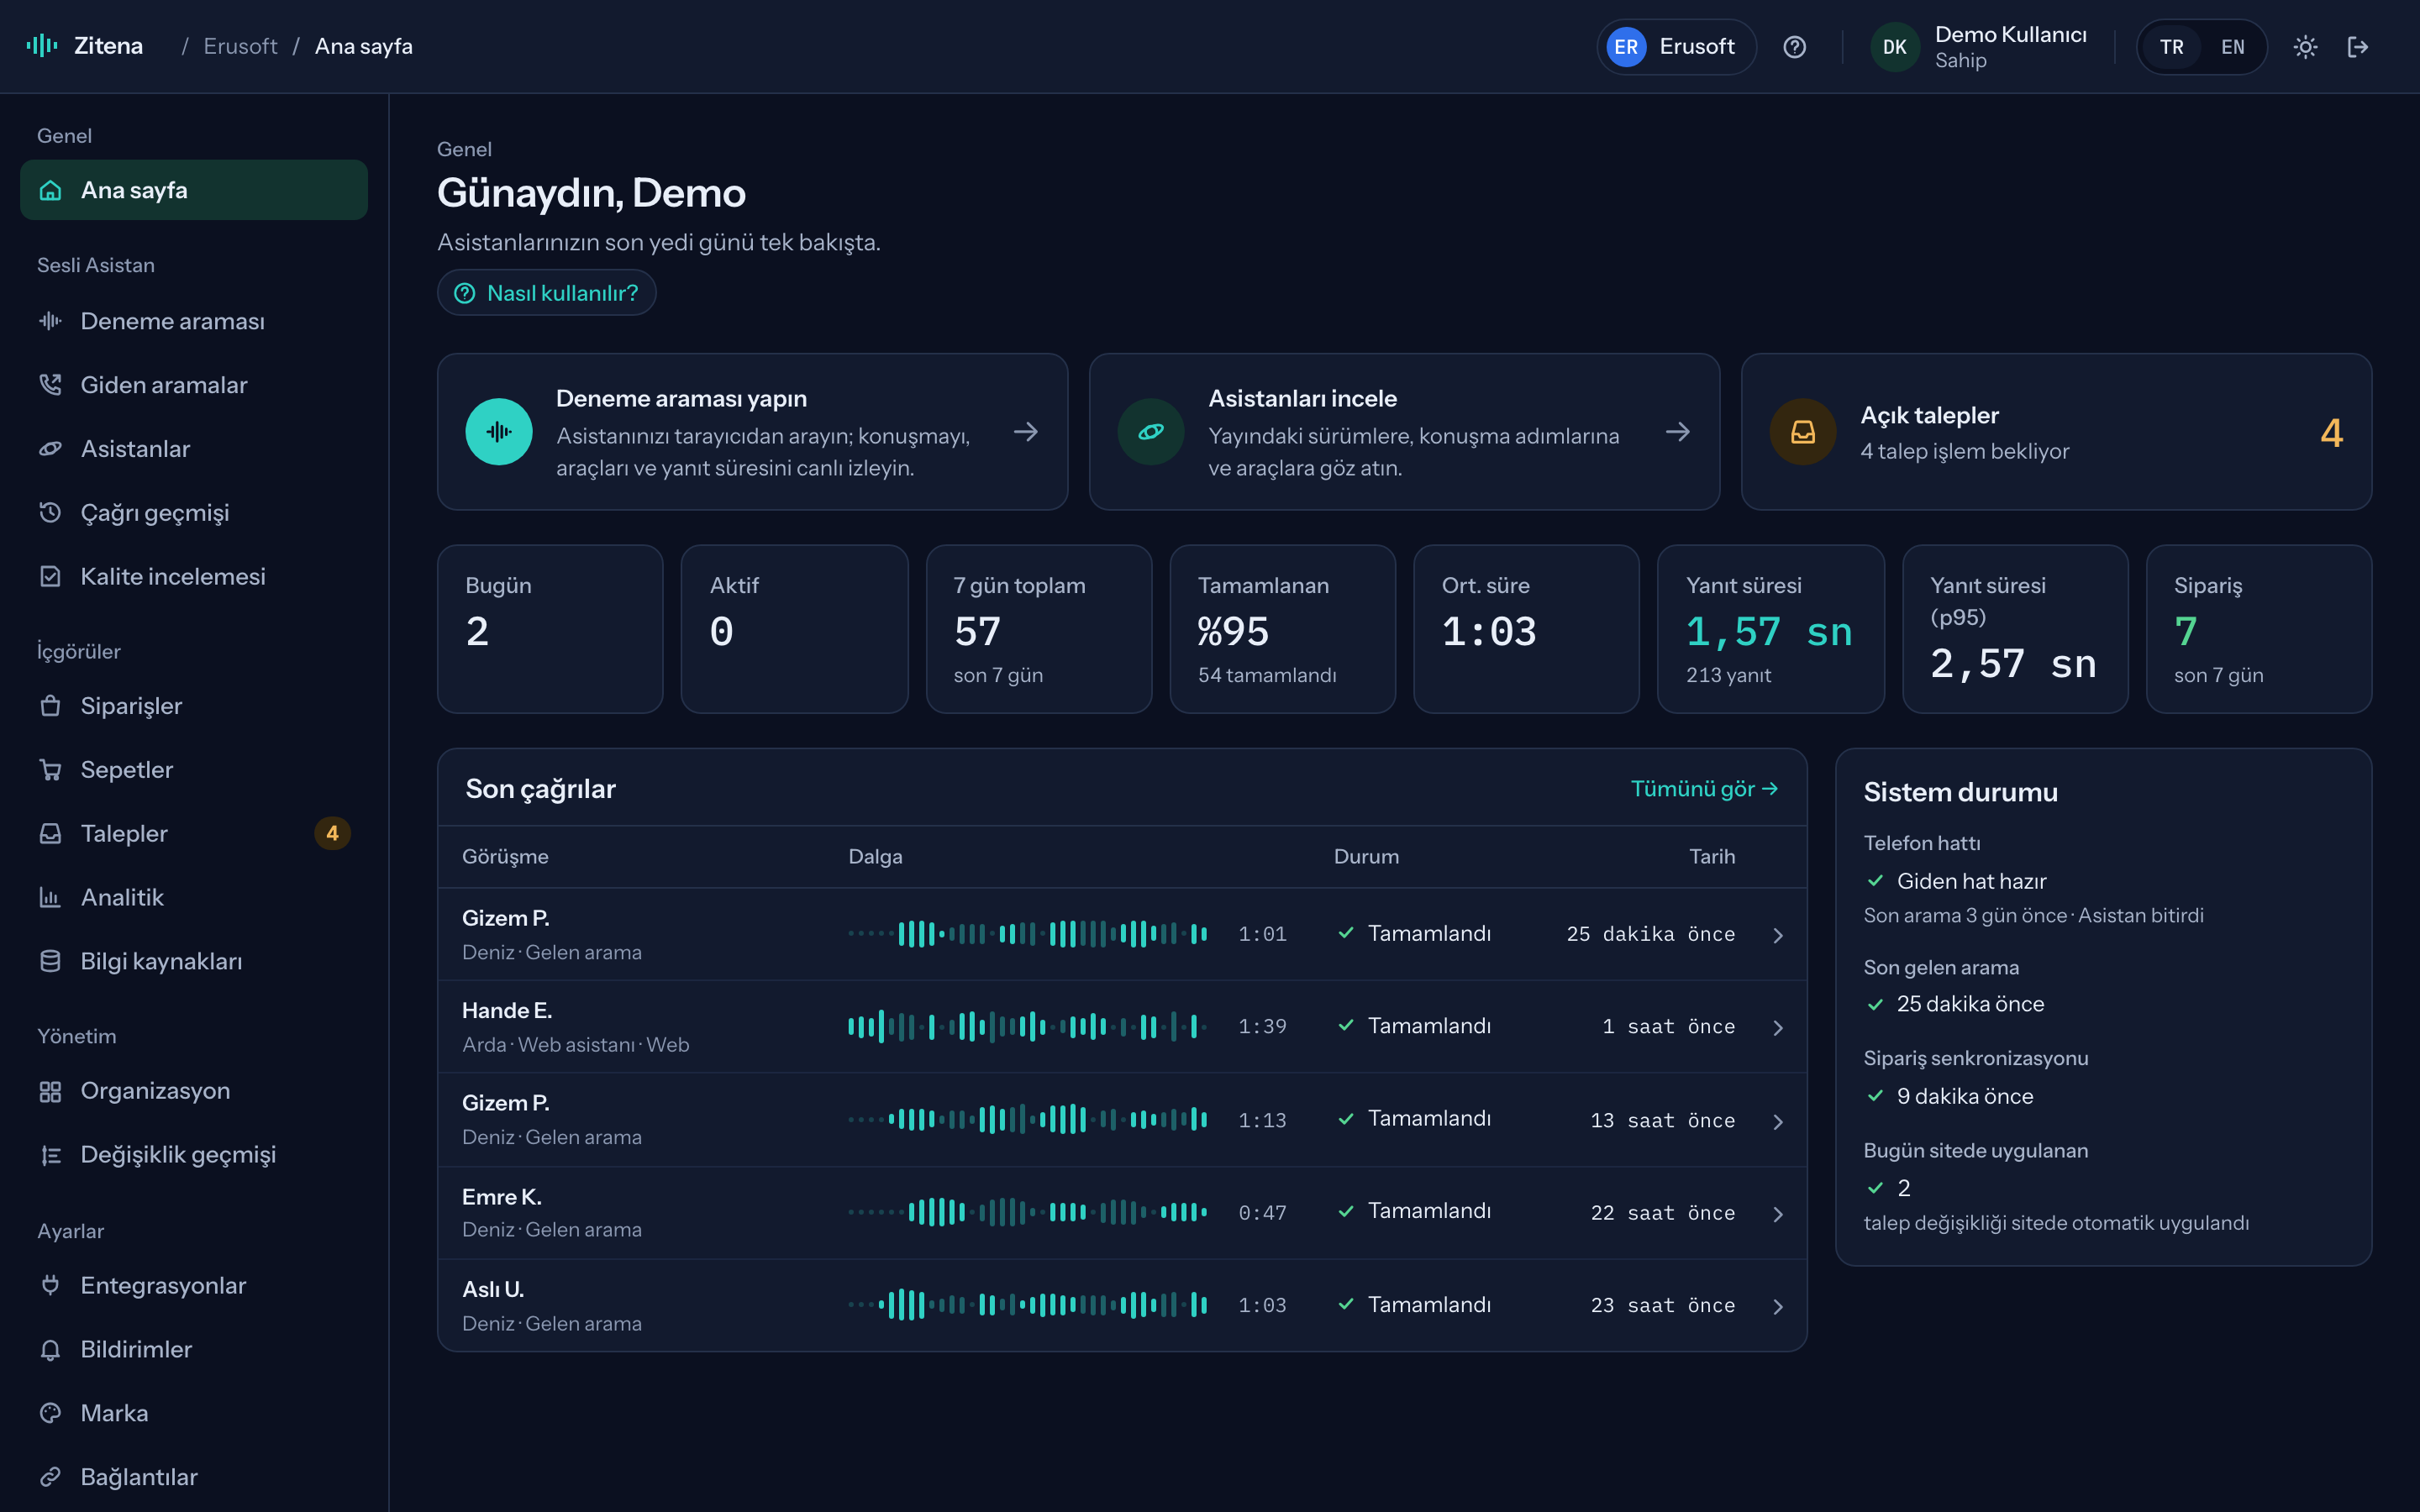Switch language to TR
Image resolution: width=2420 pixels, height=1512 pixels.
pyautogui.click(x=2171, y=47)
